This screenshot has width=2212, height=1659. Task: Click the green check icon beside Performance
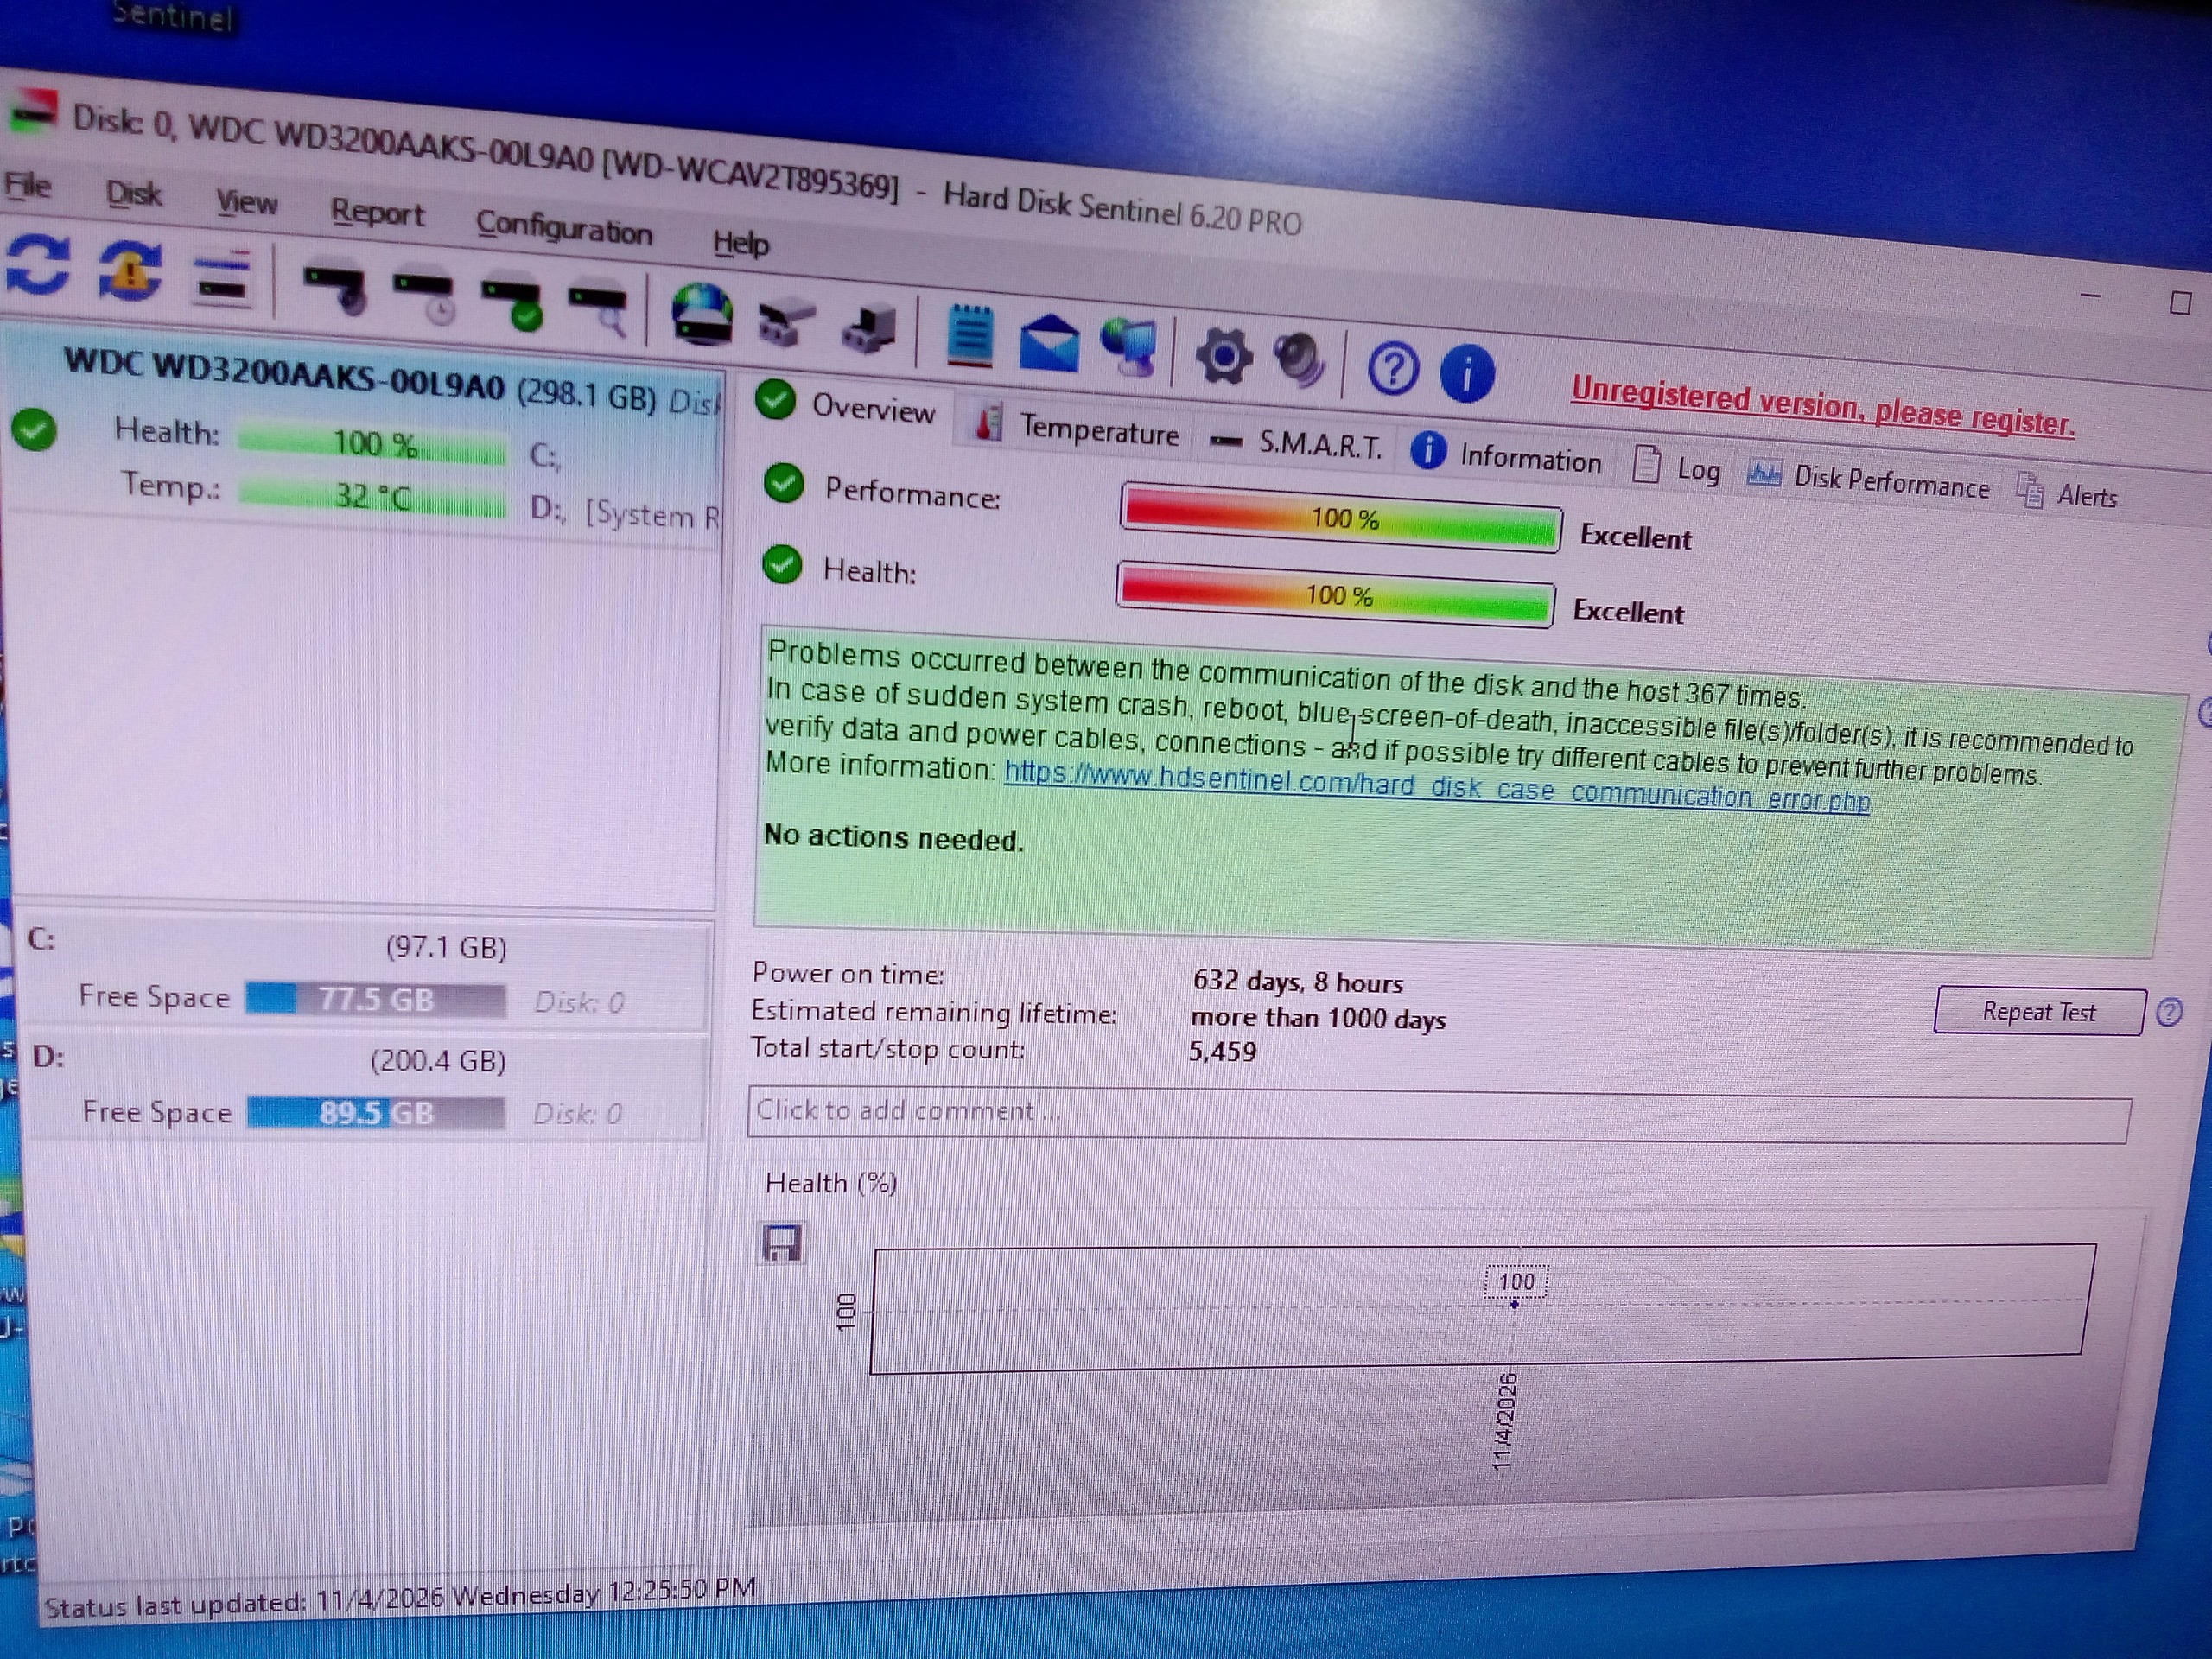coord(784,484)
